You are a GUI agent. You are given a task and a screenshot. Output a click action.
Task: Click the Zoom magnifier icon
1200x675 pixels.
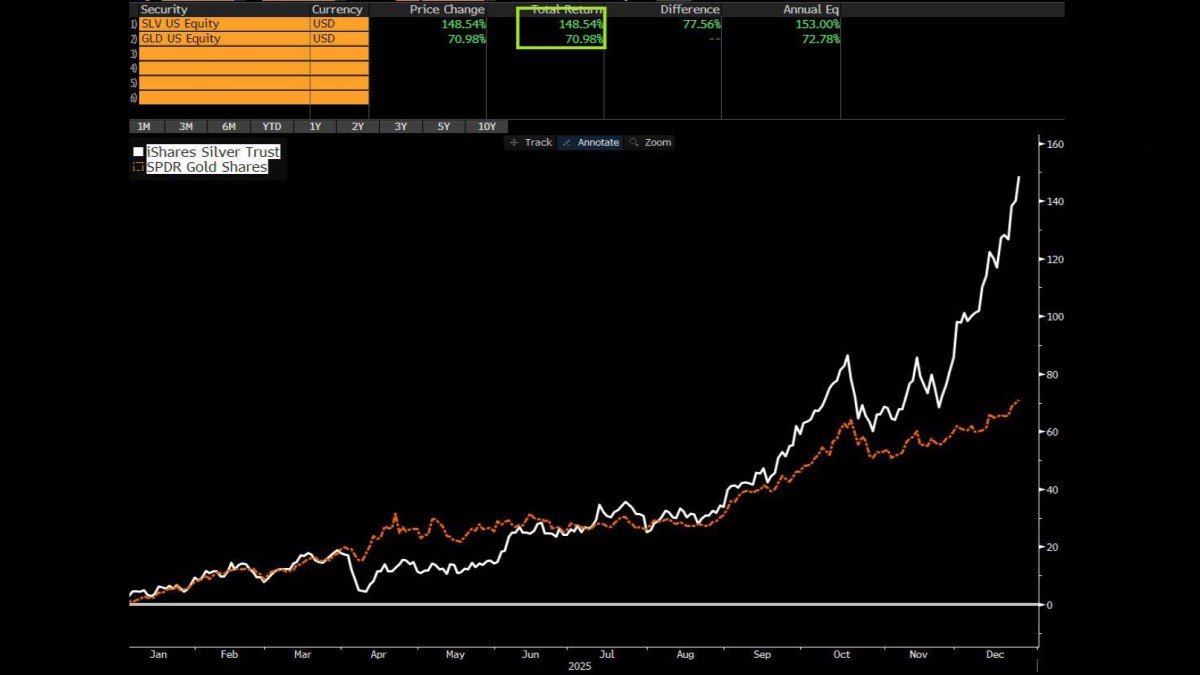point(634,142)
